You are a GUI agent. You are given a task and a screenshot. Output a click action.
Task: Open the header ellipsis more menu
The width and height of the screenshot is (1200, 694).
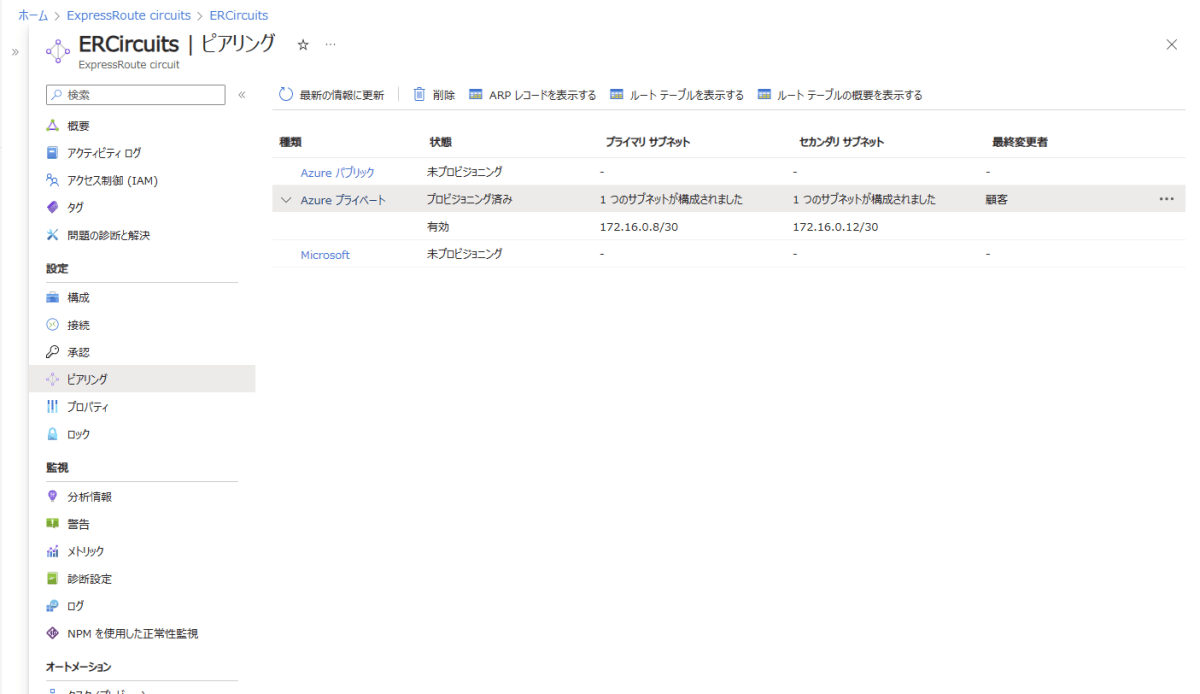[330, 45]
